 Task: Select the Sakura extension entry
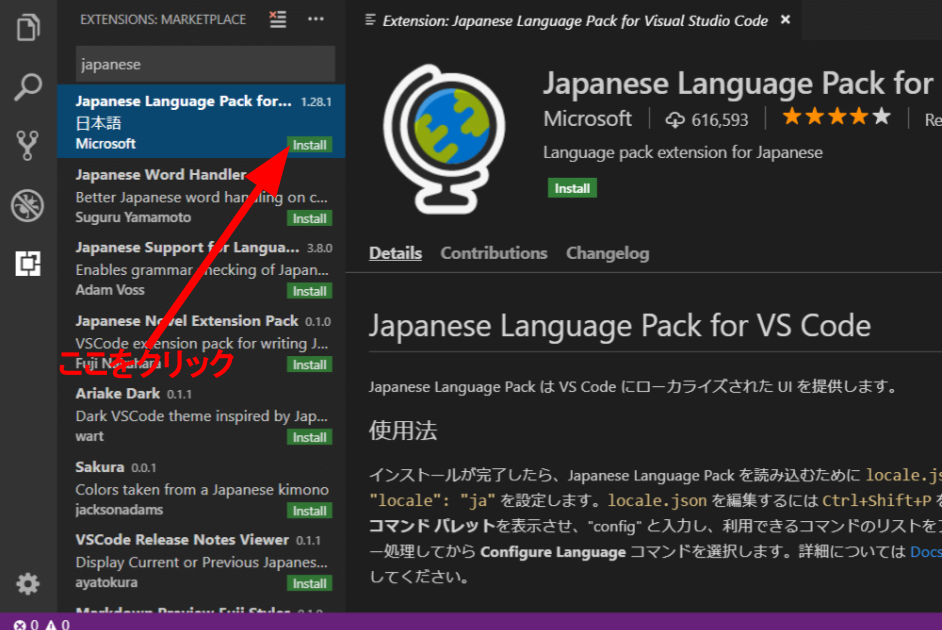tap(201, 487)
